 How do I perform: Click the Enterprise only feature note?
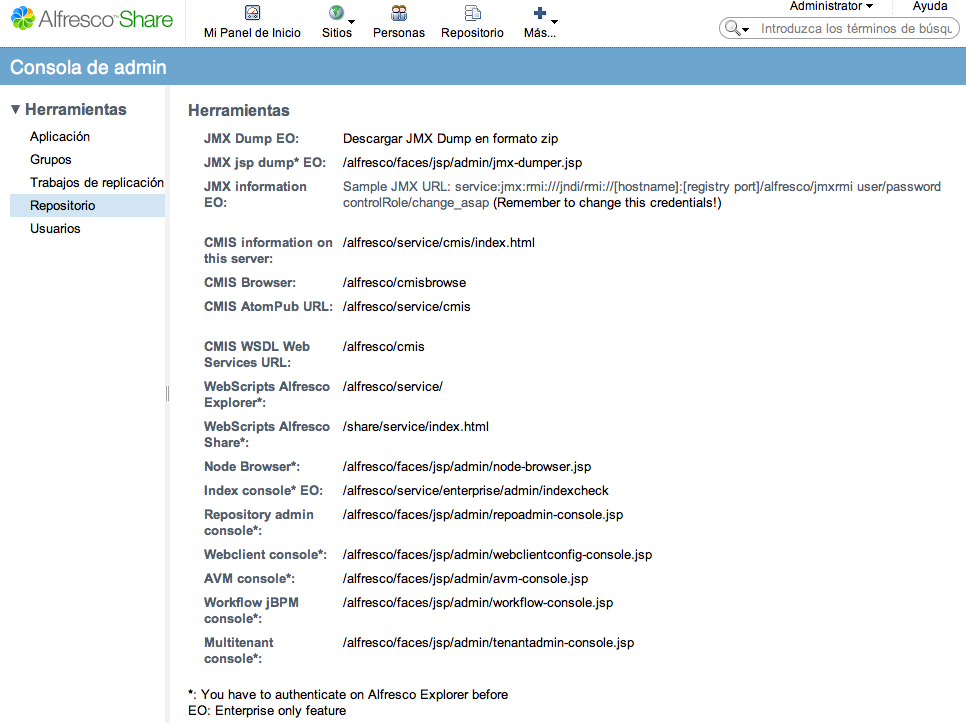point(267,711)
